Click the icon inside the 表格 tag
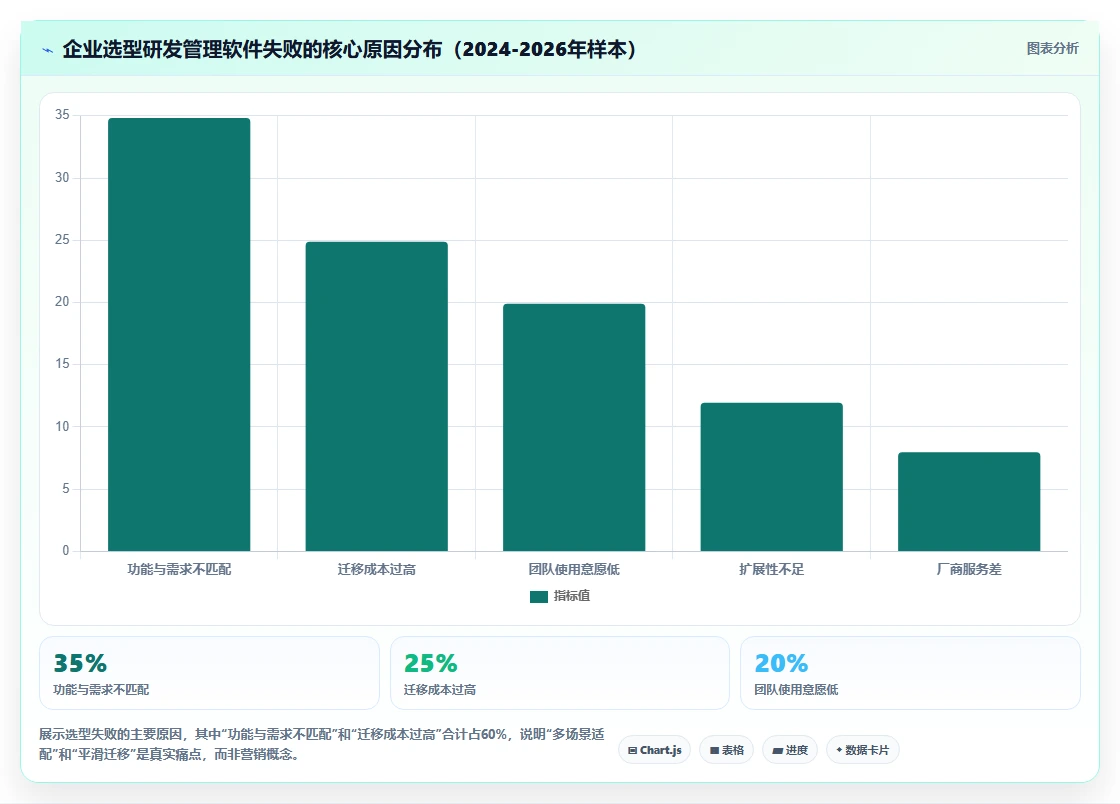 coord(714,750)
